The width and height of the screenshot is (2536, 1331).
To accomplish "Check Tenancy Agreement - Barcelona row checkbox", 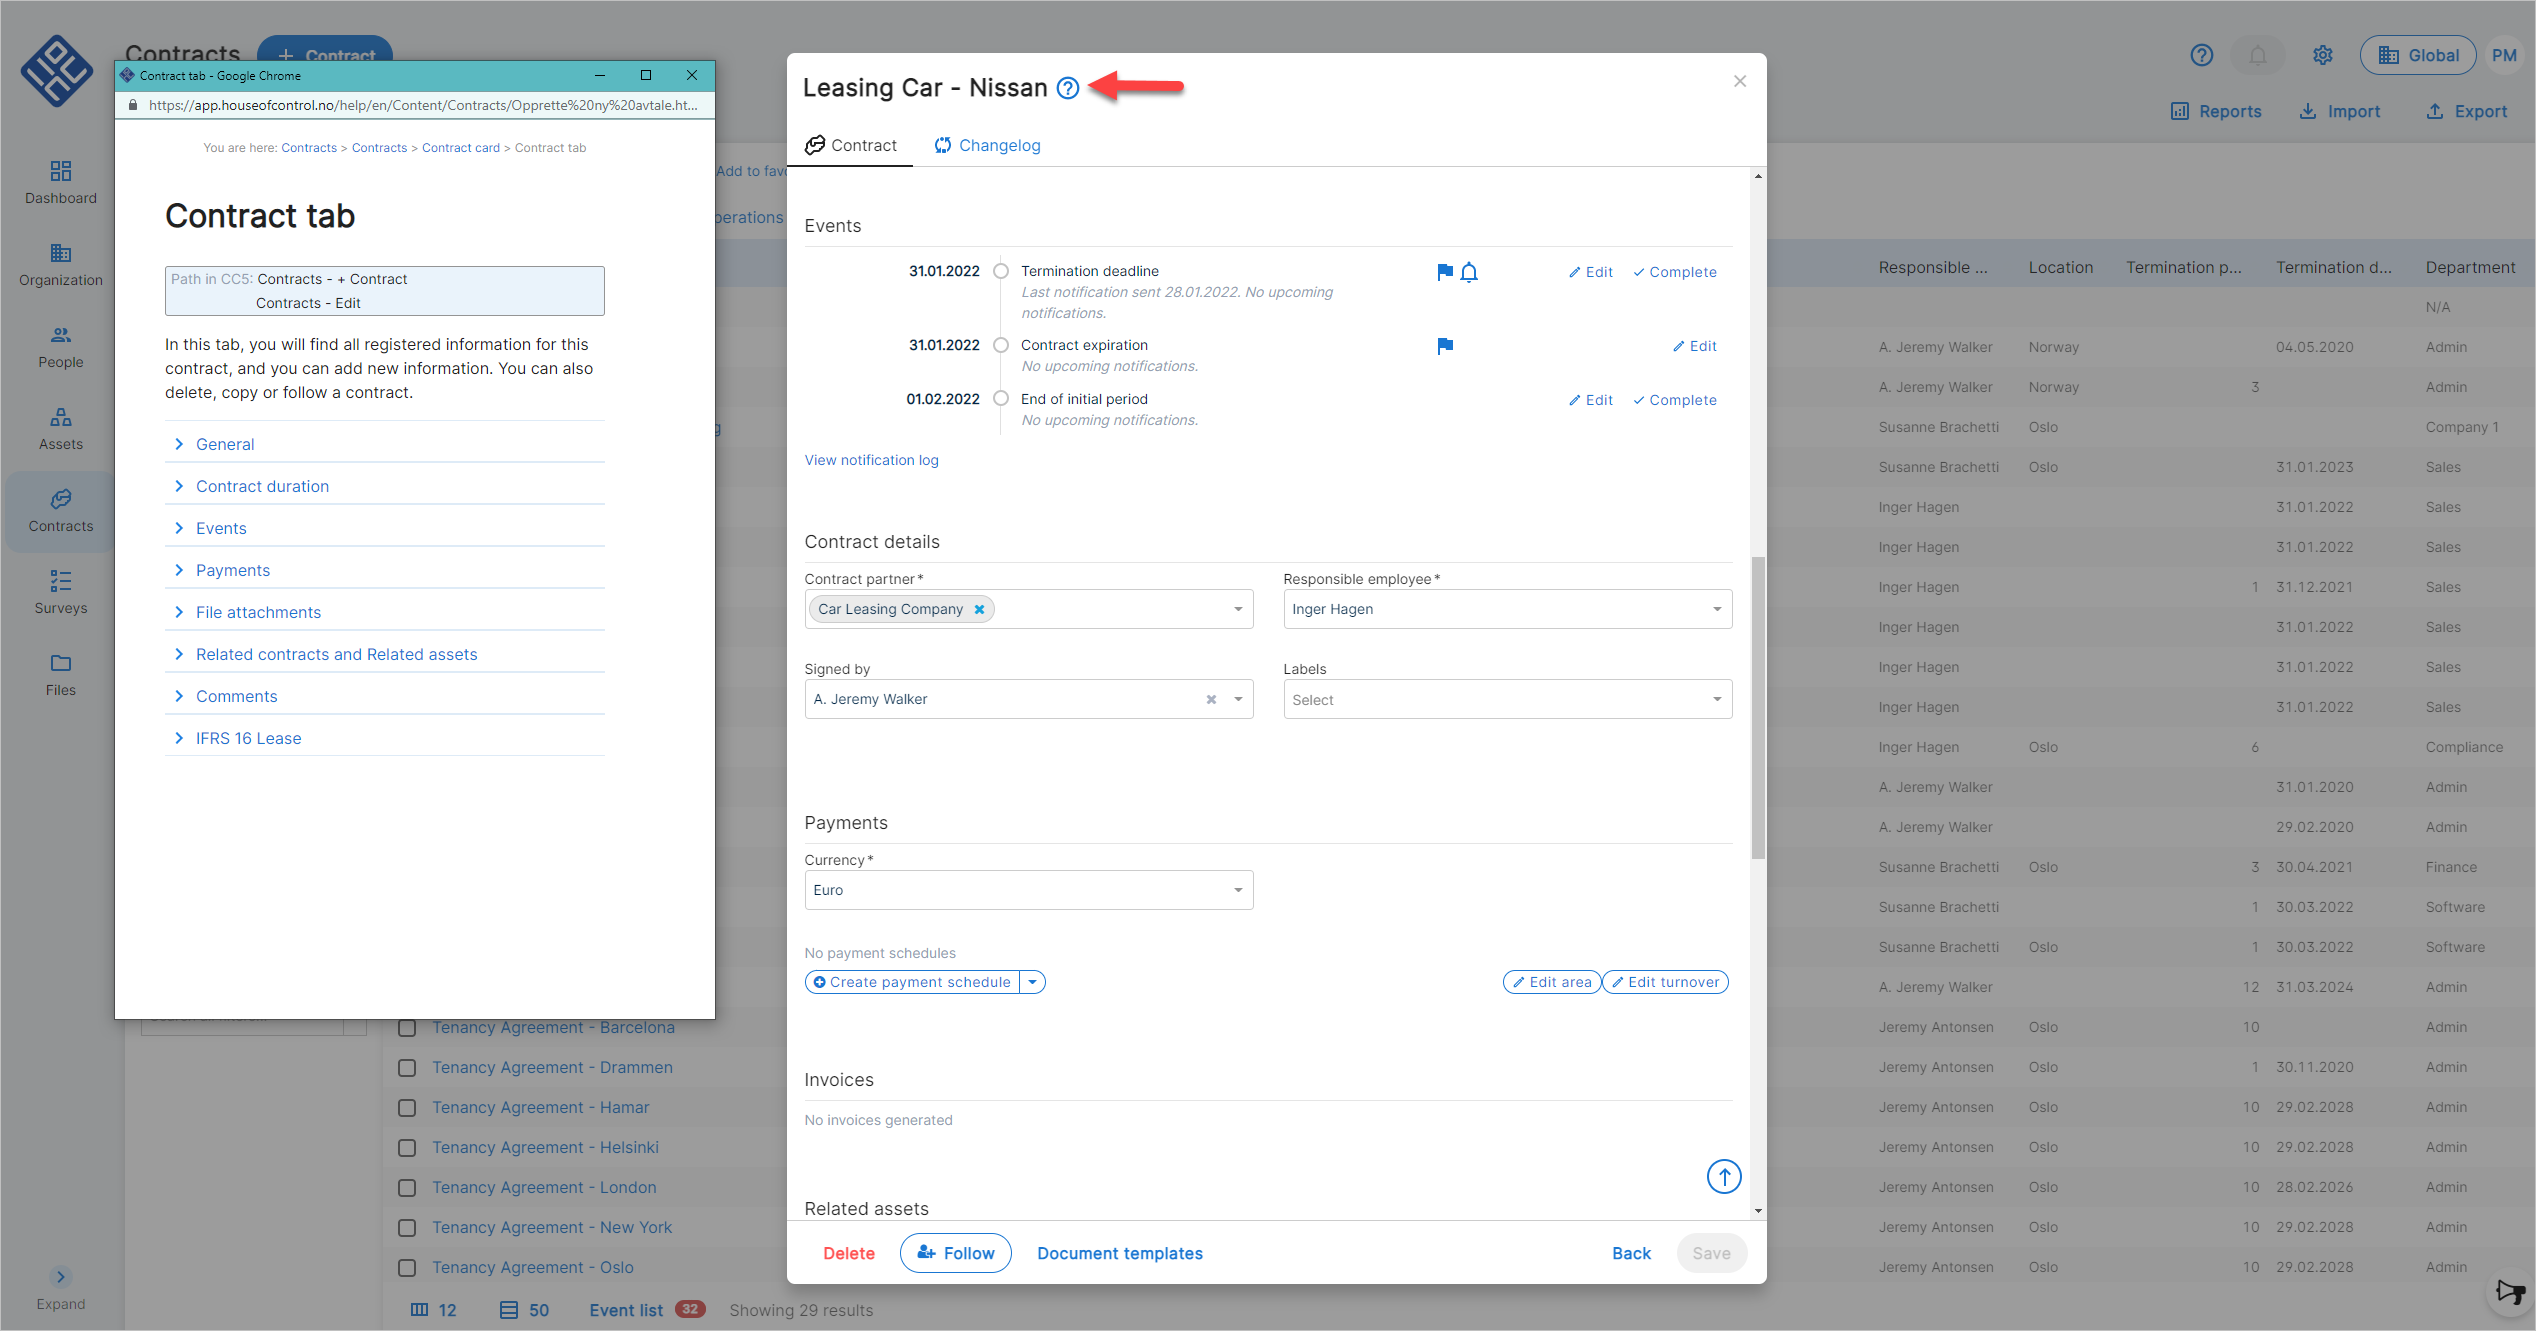I will [x=407, y=1027].
